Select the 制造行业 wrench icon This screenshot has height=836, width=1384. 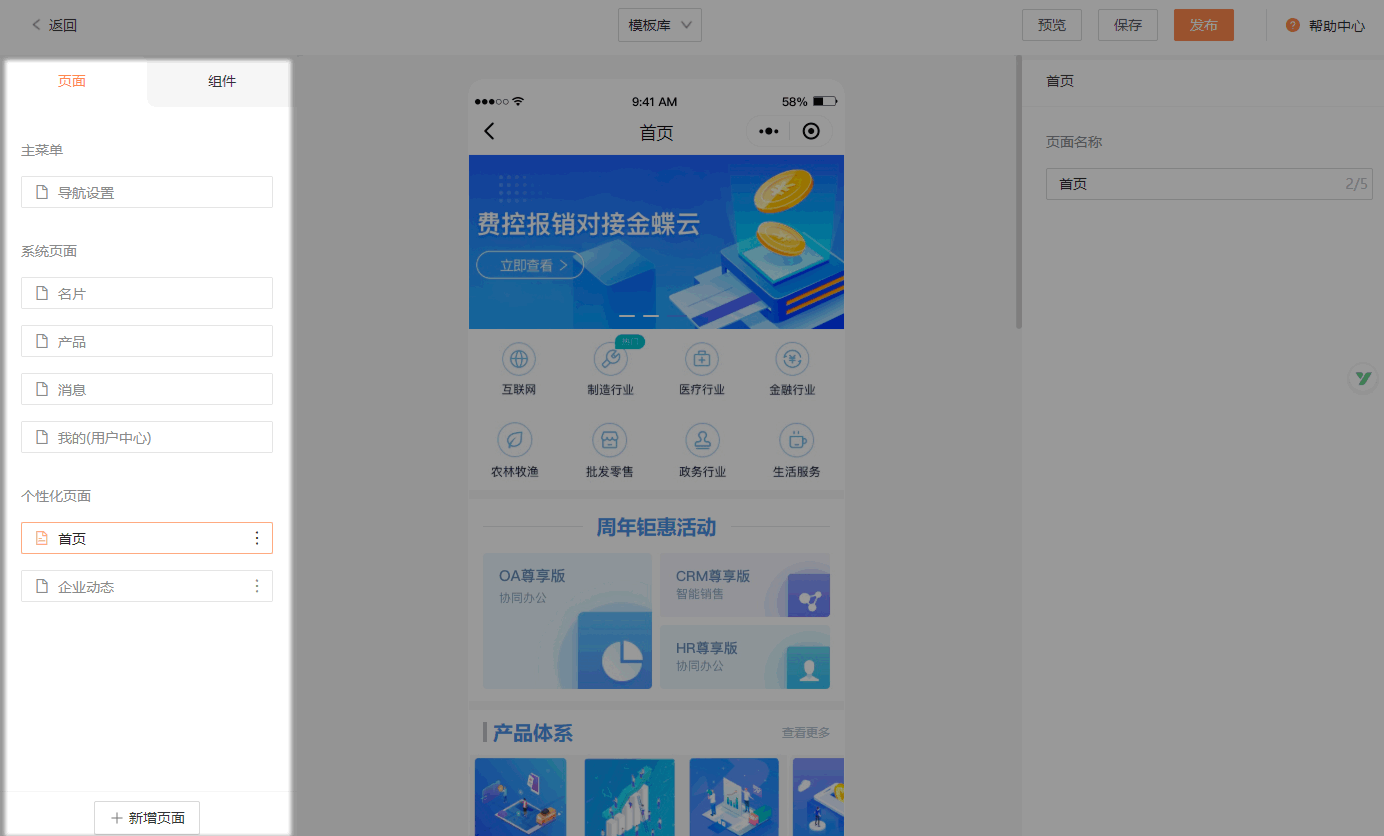click(610, 358)
